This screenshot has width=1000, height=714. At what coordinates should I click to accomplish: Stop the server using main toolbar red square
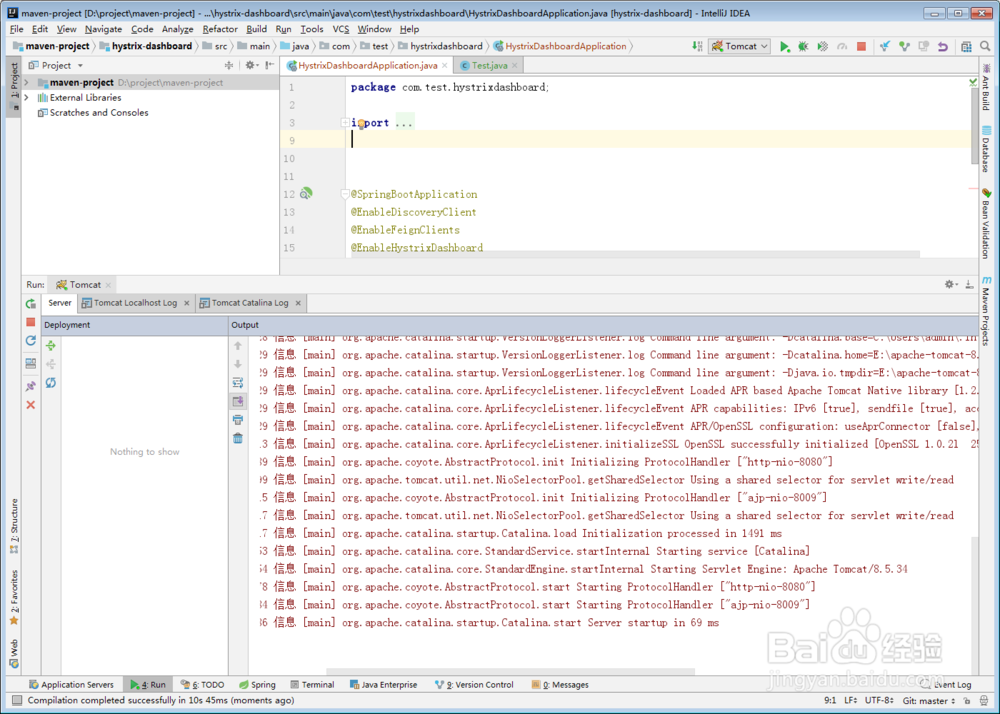[862, 47]
